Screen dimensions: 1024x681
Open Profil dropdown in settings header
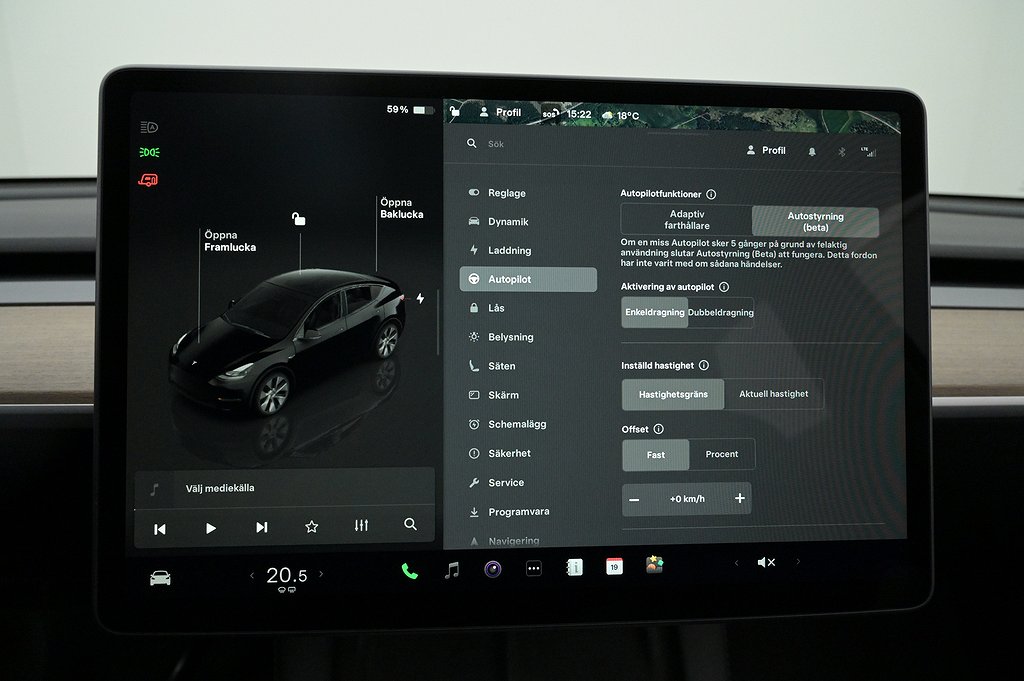coord(766,150)
